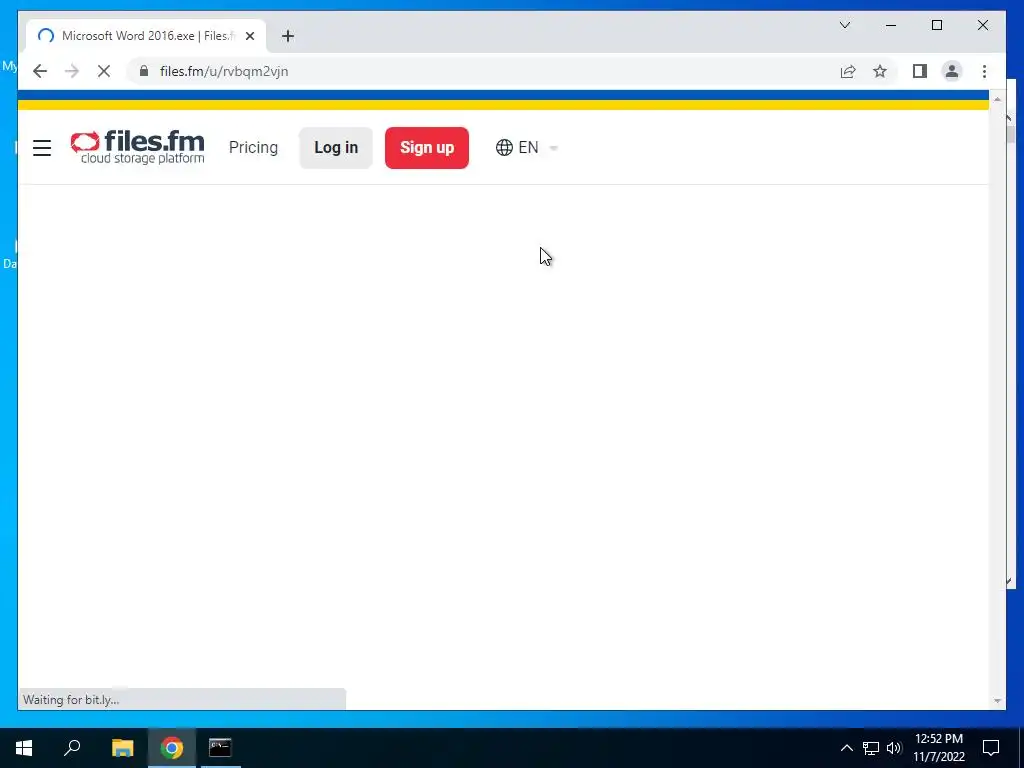Image resolution: width=1024 pixels, height=768 pixels.
Task: Open a new browser tab
Action: (287, 36)
